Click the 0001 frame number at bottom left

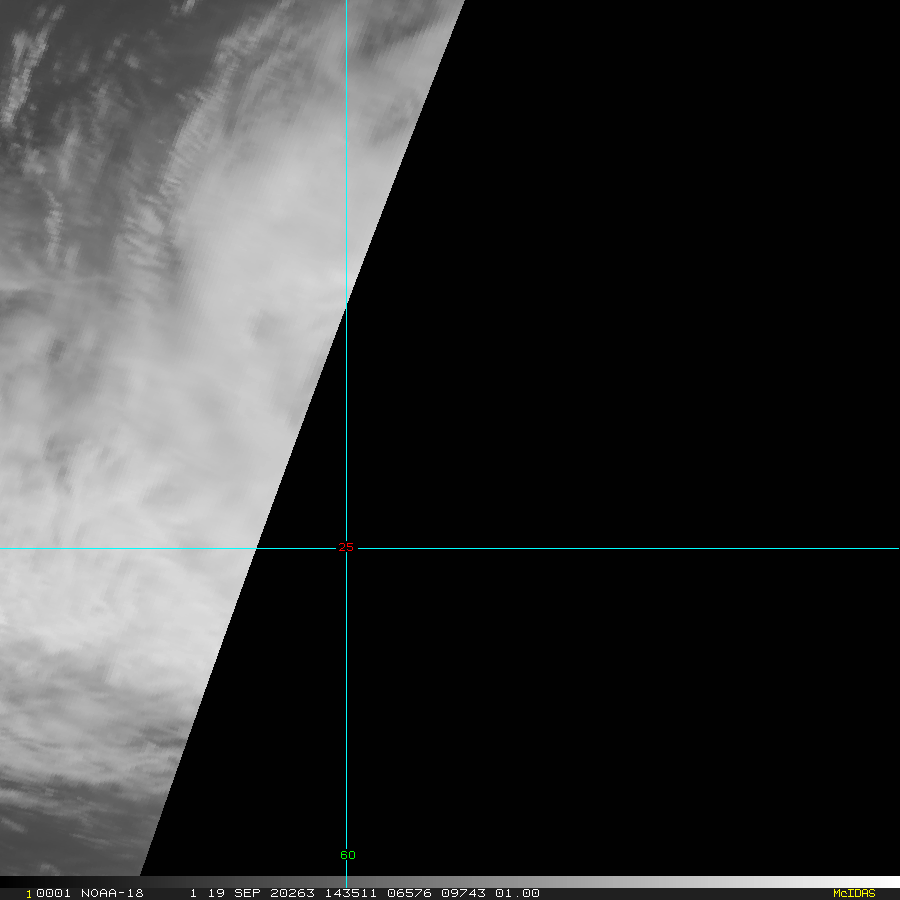(42, 893)
